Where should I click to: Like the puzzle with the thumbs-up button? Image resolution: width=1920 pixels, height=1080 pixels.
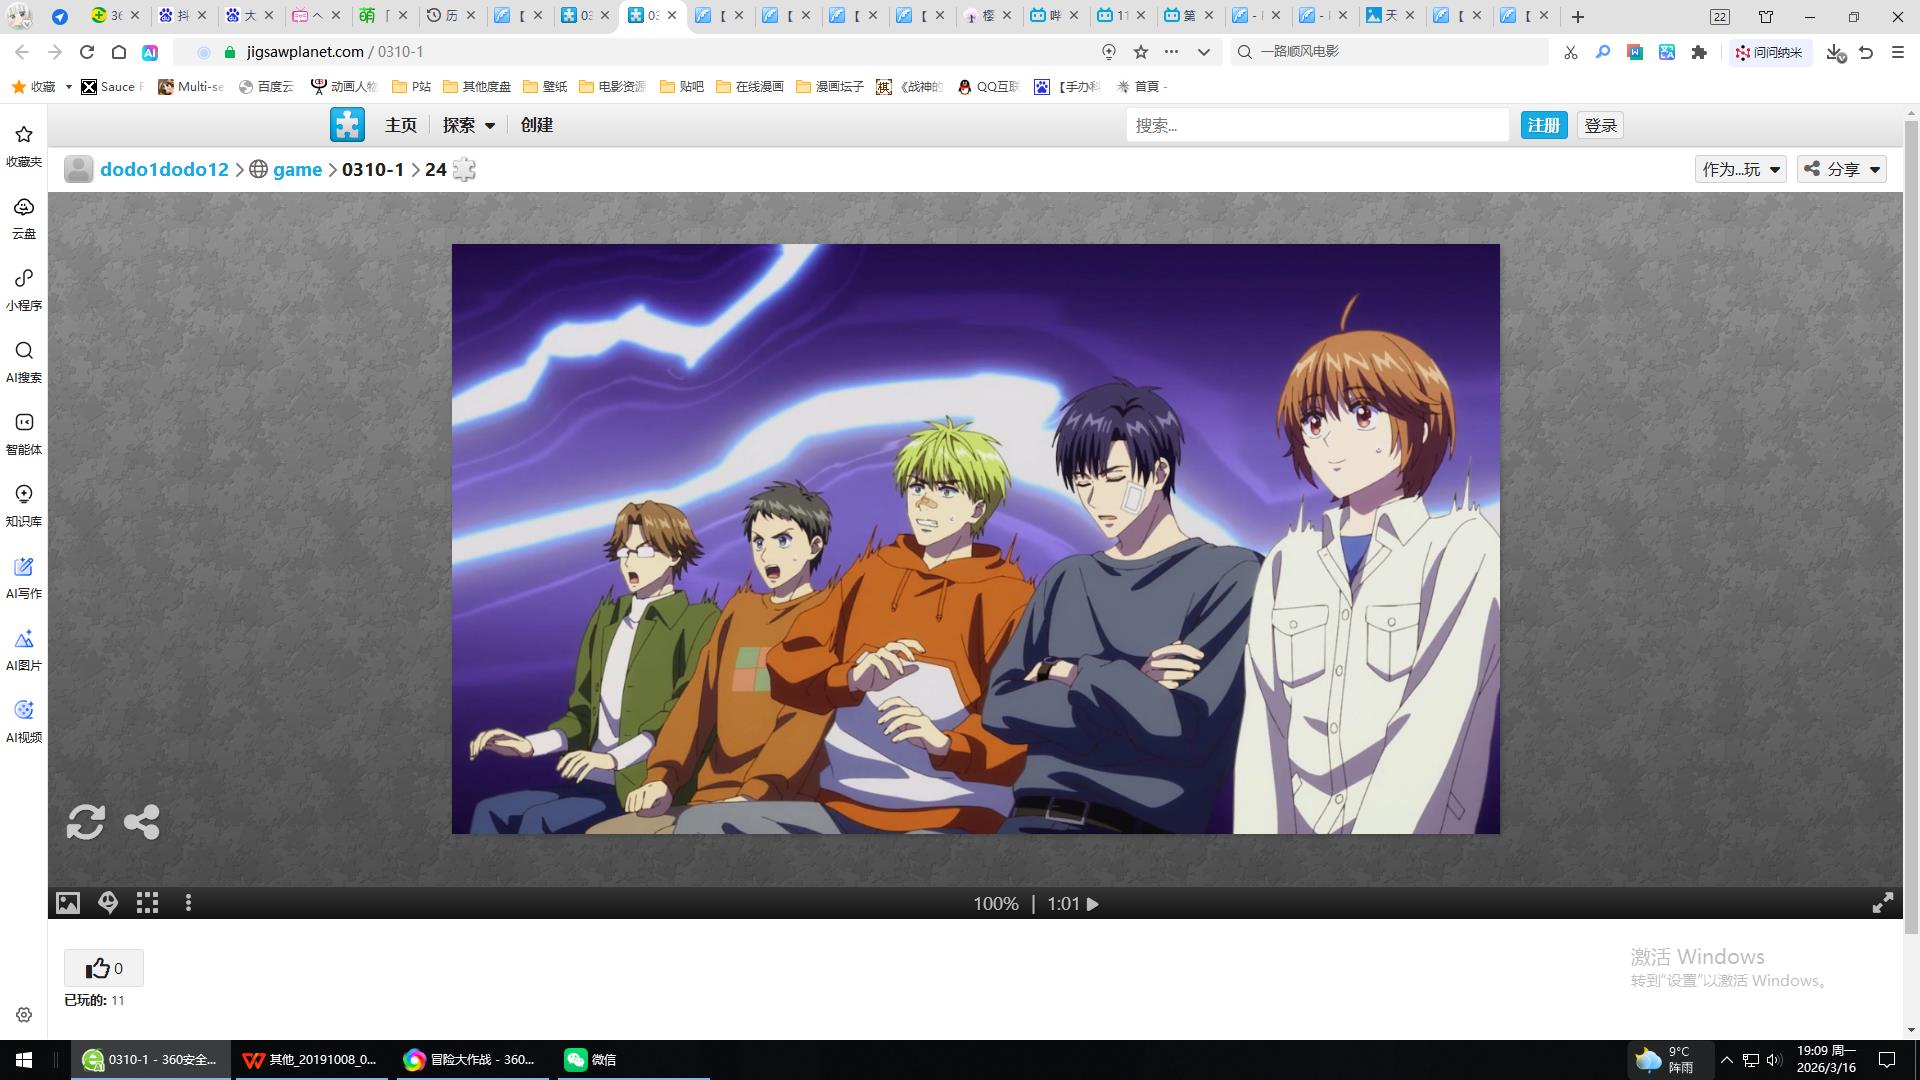[x=104, y=968]
